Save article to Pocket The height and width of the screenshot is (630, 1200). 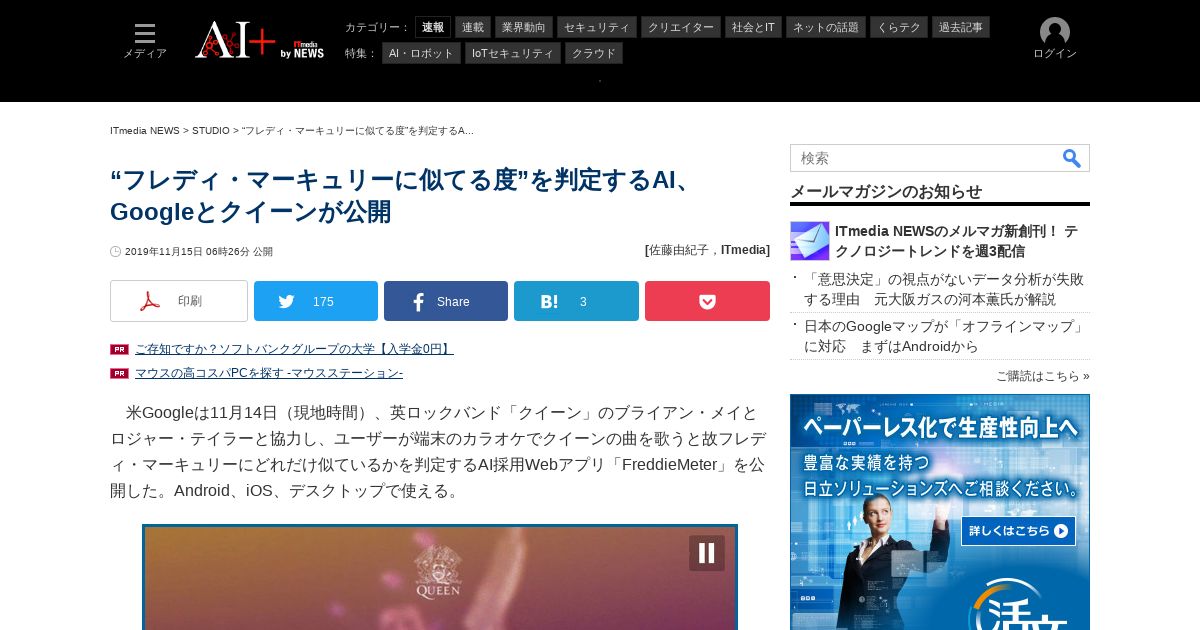pyautogui.click(x=707, y=301)
